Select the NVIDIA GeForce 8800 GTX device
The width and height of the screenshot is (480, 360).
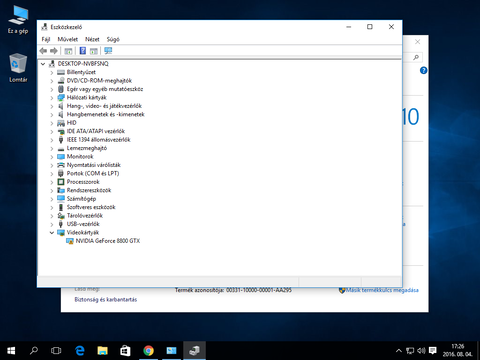108,241
